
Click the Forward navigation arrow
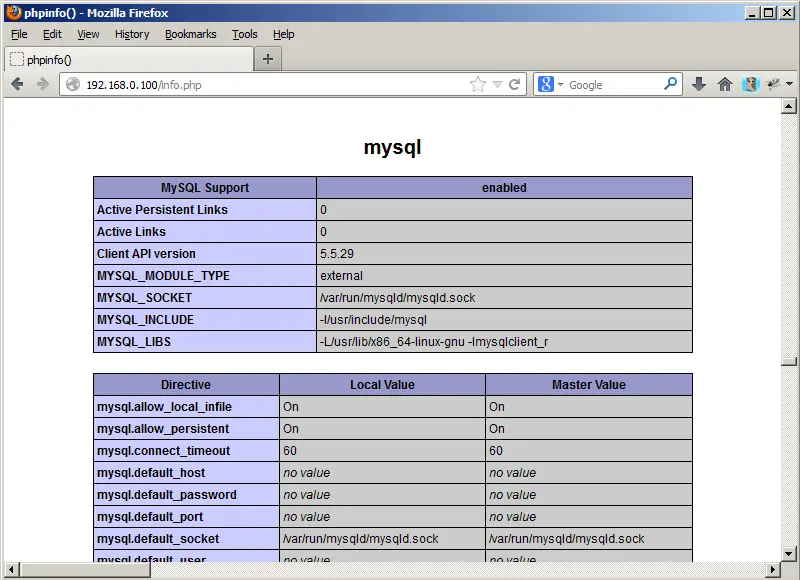43,84
